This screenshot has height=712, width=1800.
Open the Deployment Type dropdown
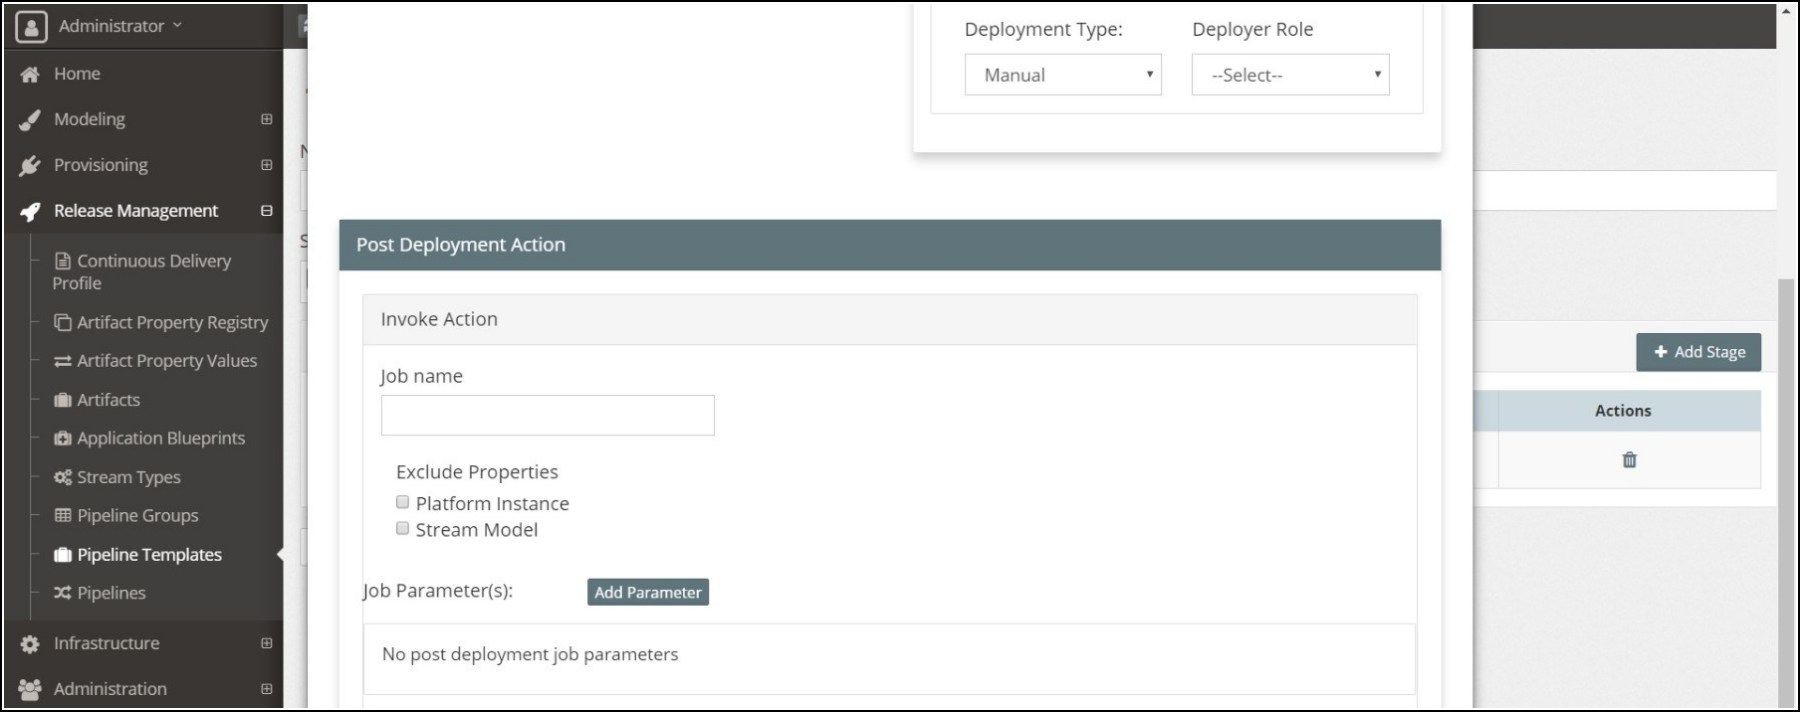pyautogui.click(x=1062, y=75)
